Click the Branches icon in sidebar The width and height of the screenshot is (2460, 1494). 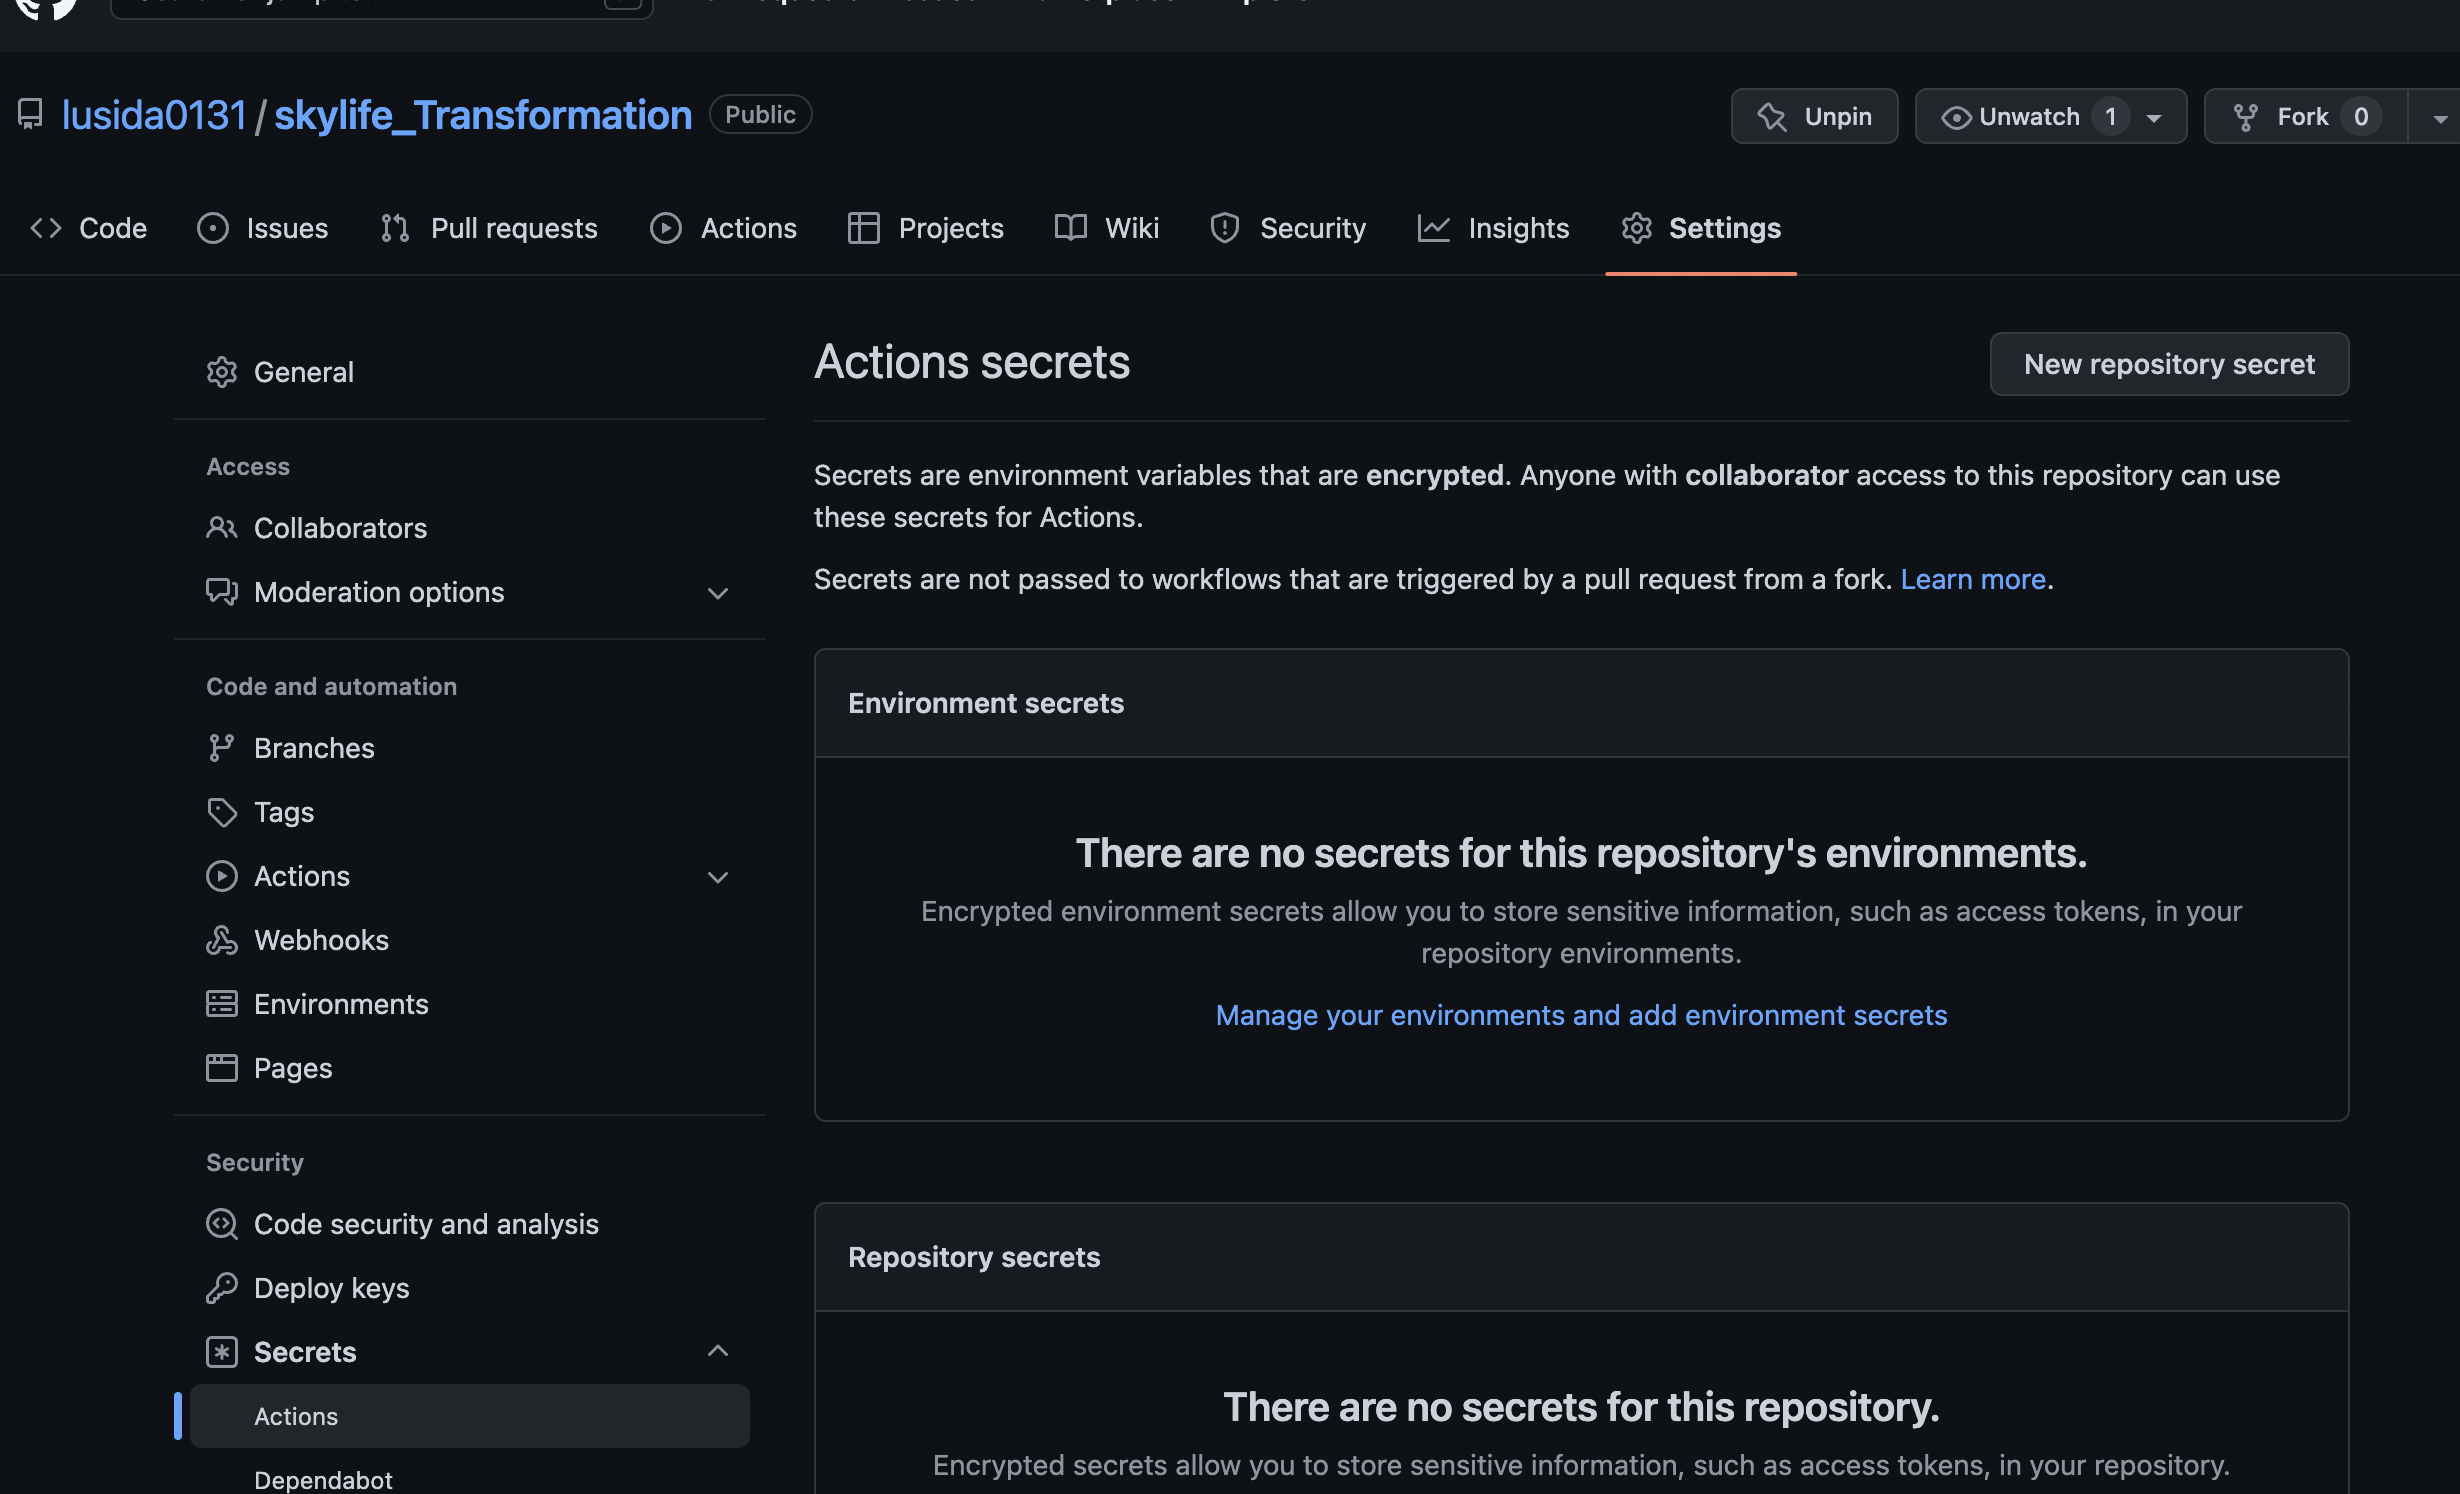tap(221, 748)
